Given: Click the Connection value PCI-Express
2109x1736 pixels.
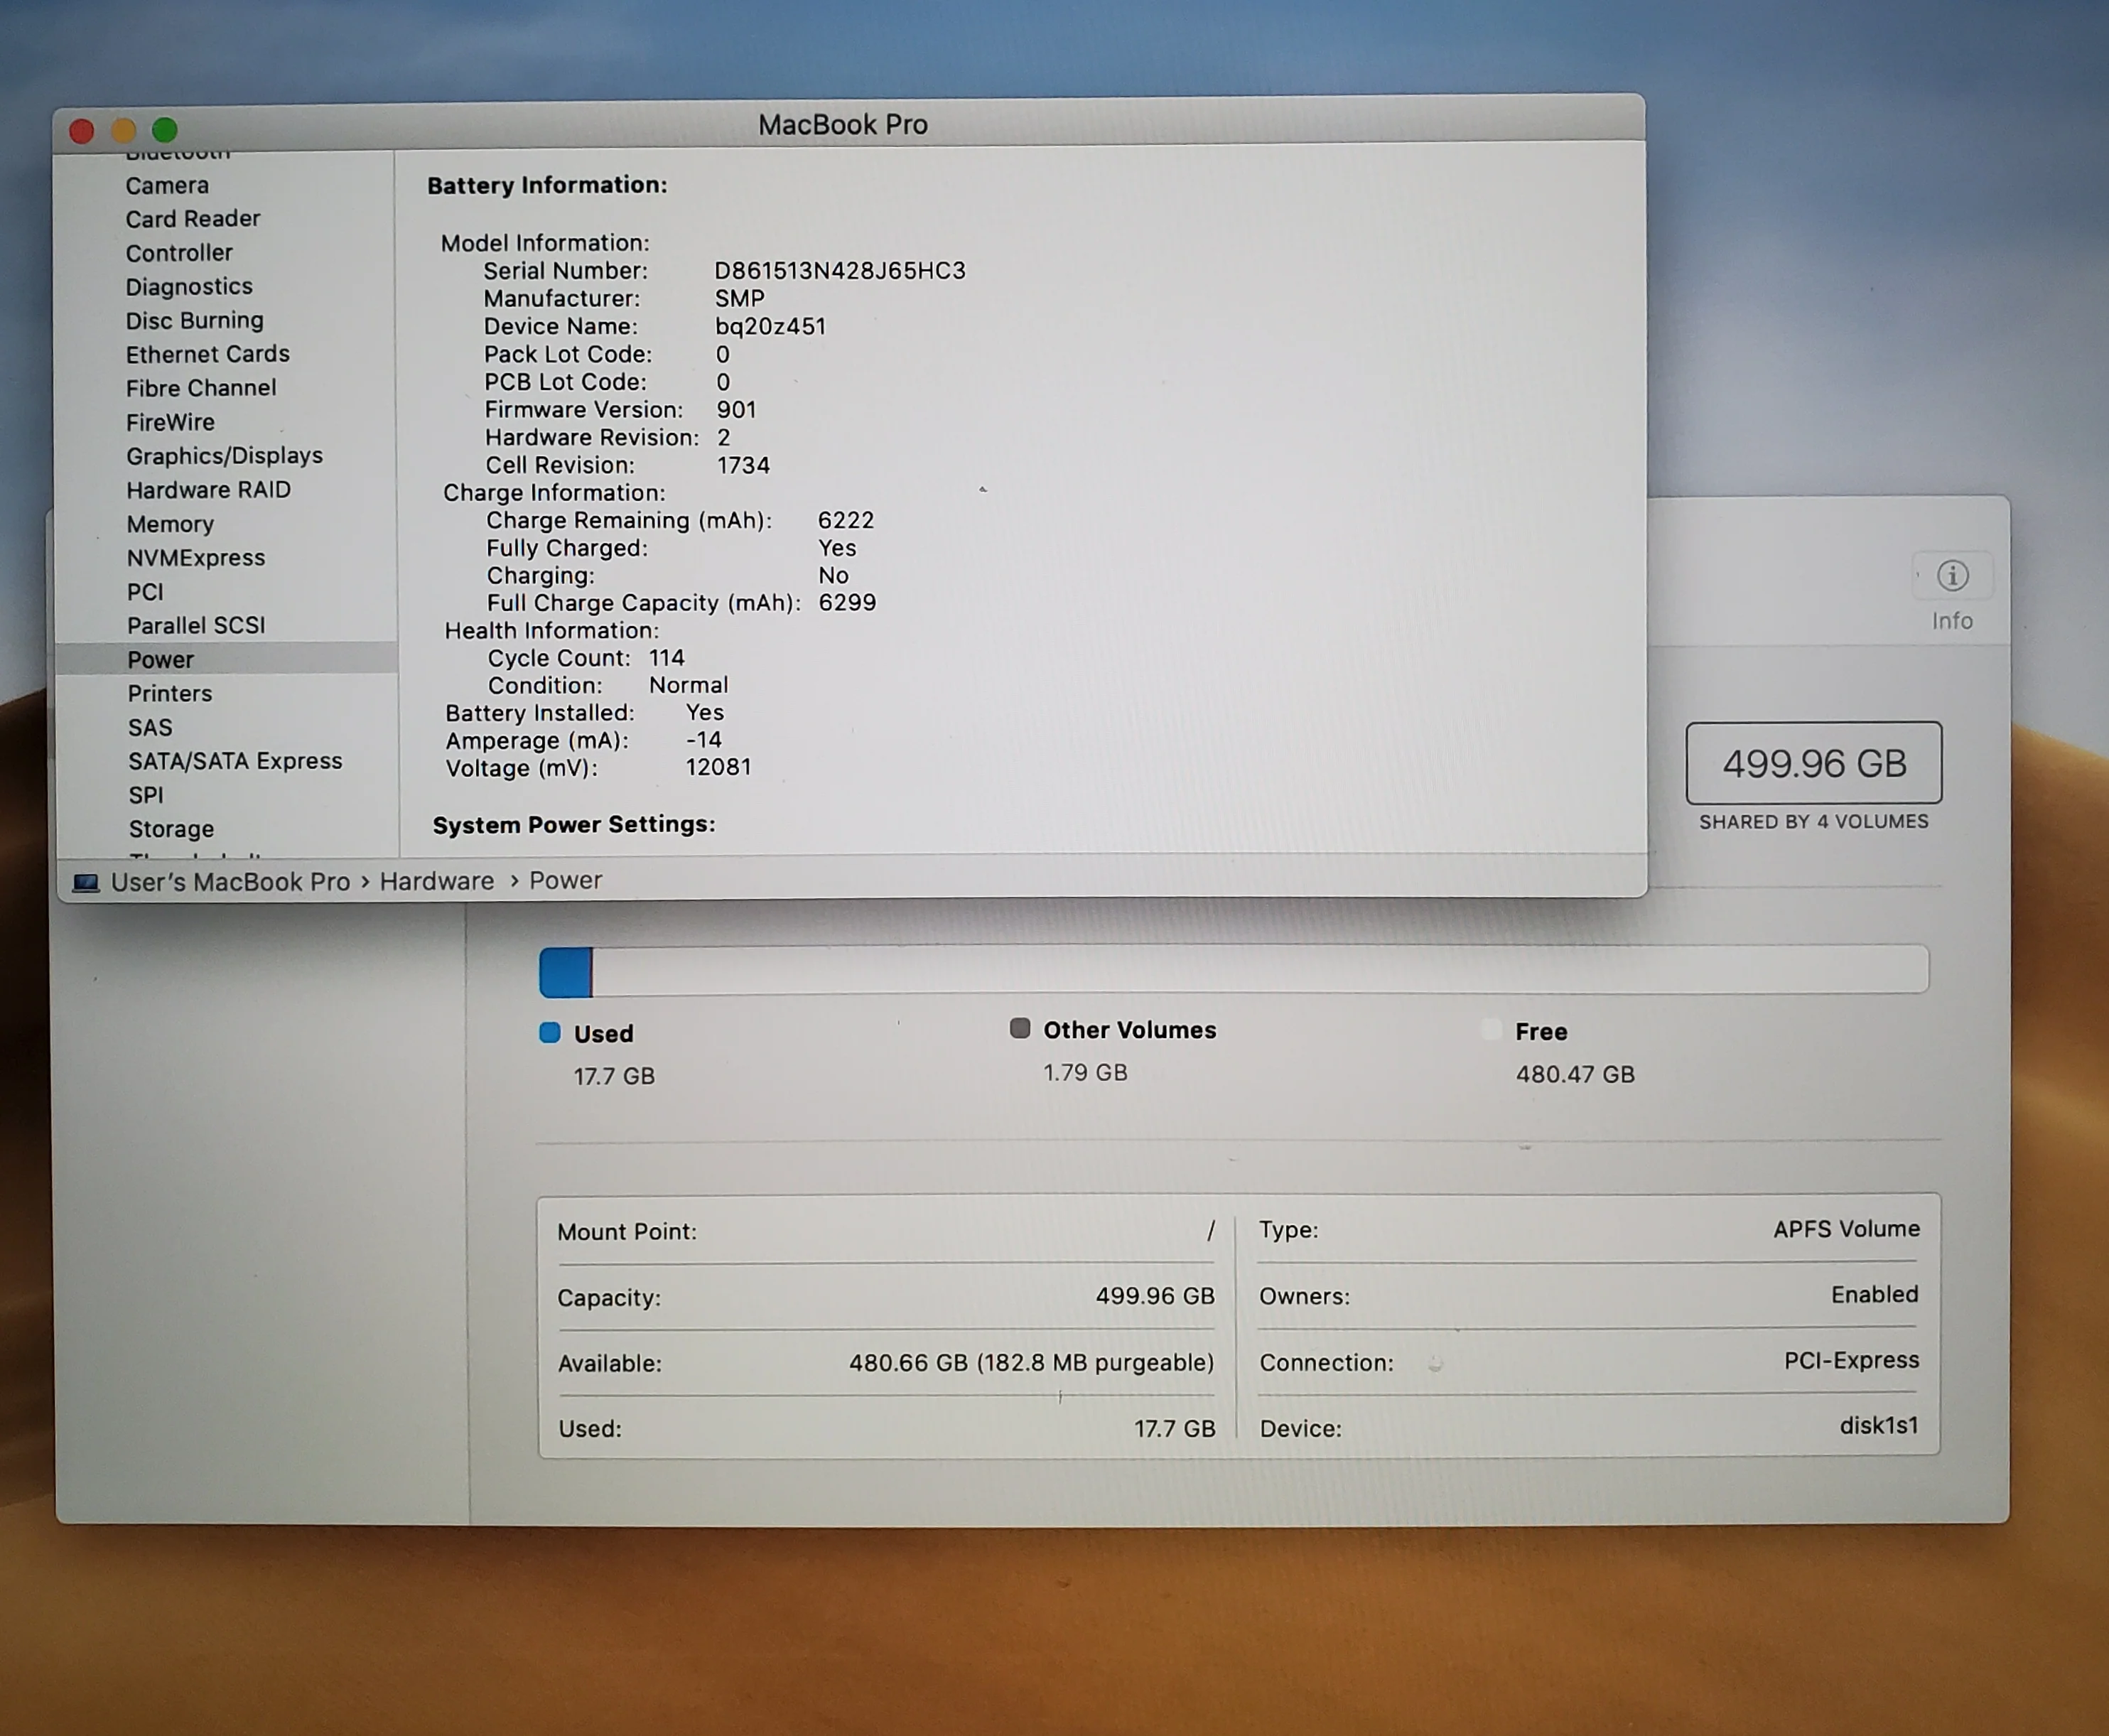Looking at the screenshot, I should pyautogui.click(x=1851, y=1361).
